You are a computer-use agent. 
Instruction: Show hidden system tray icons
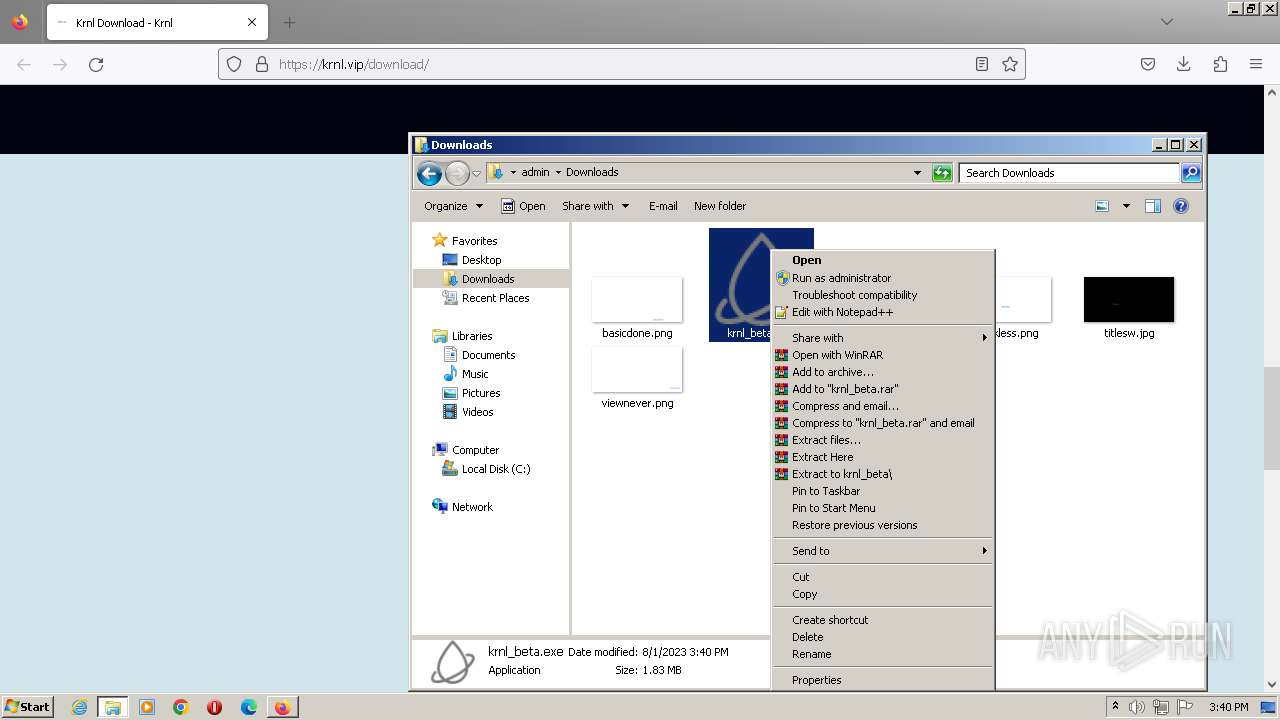pyautogui.click(x=1115, y=707)
